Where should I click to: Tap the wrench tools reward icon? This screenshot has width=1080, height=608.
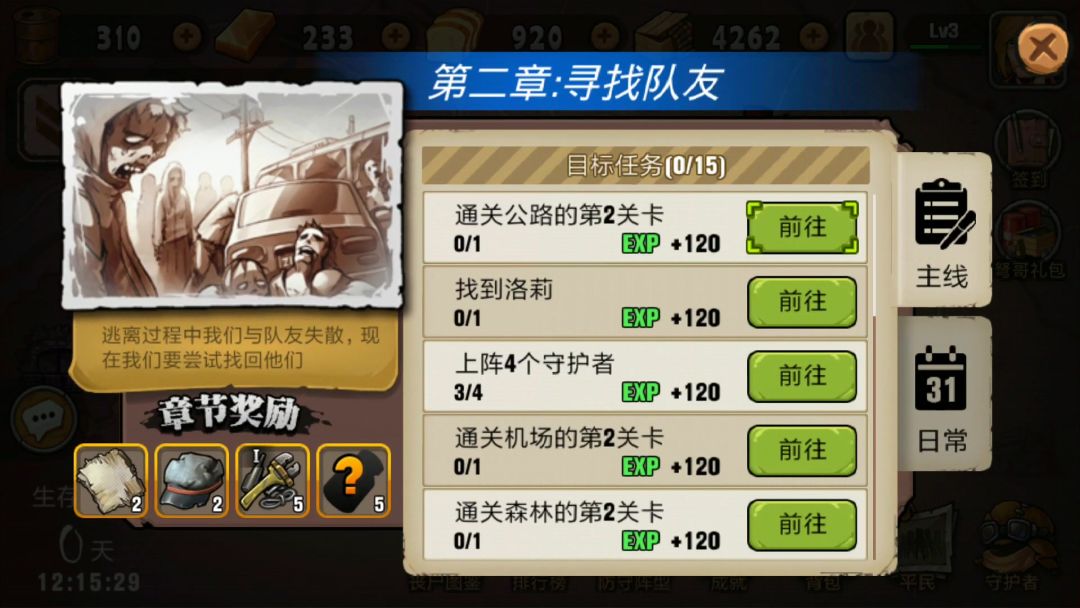tap(273, 481)
